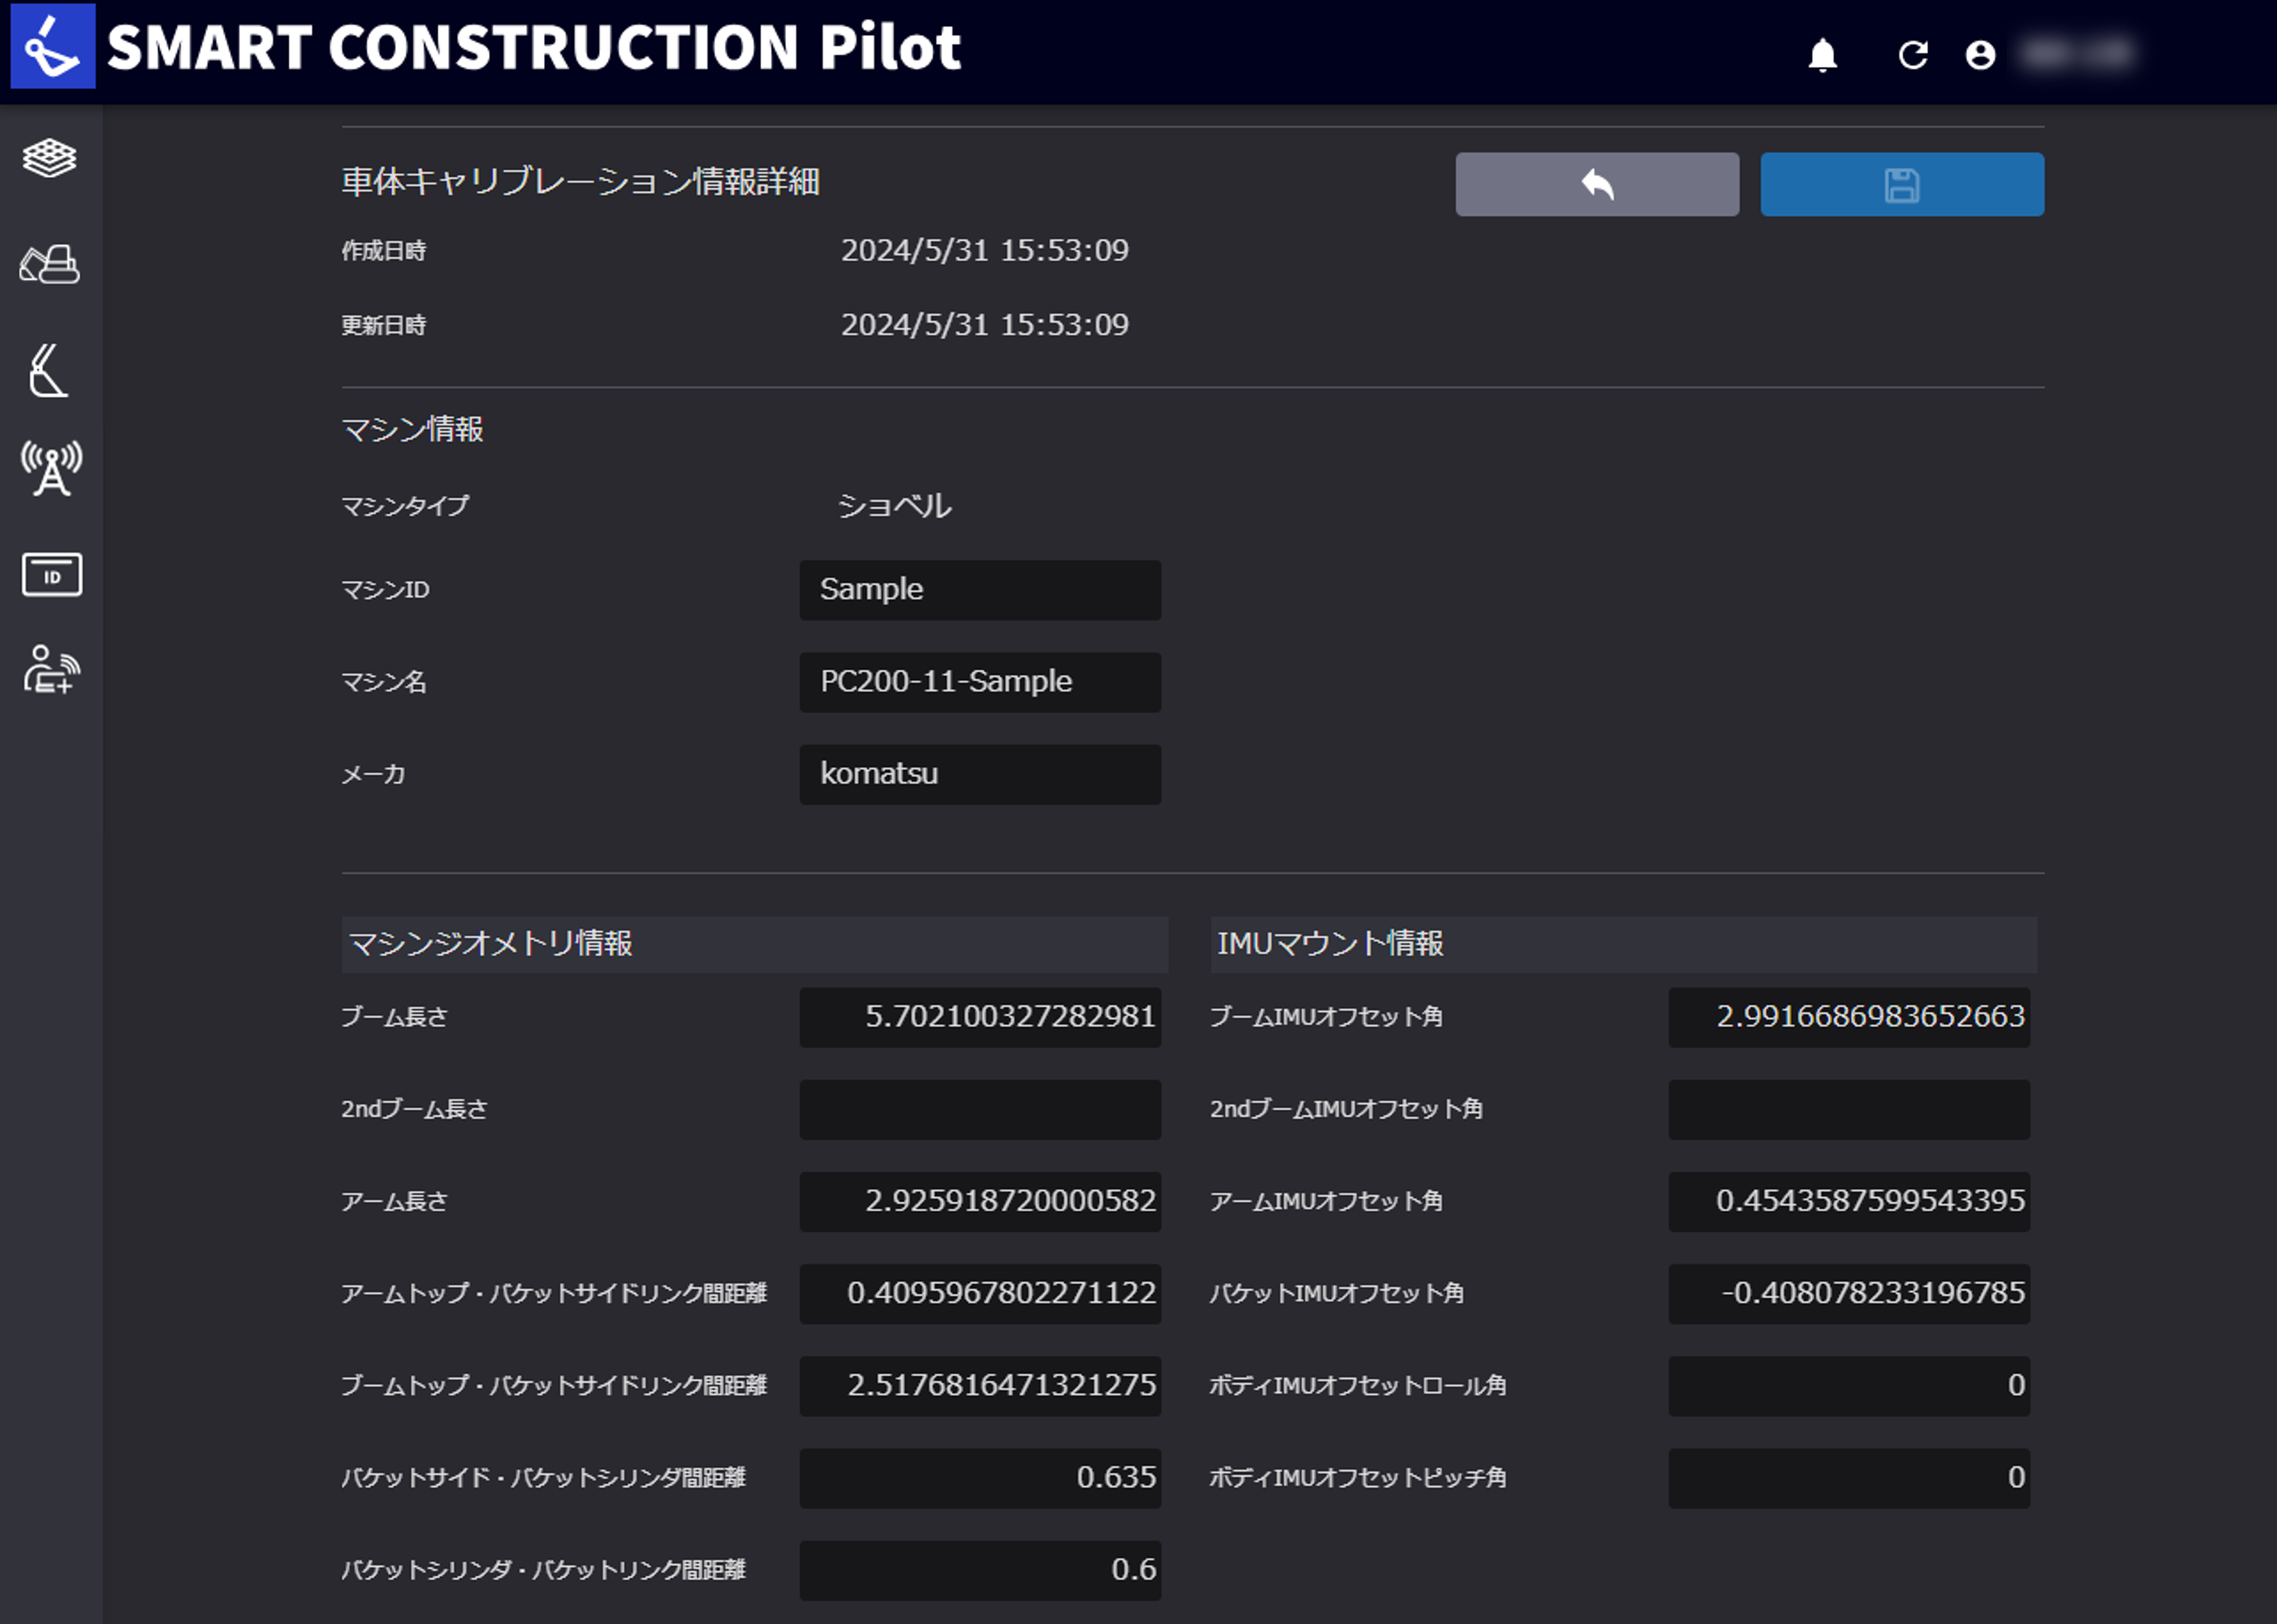
Task: Open the notifications bell
Action: coord(1823,55)
